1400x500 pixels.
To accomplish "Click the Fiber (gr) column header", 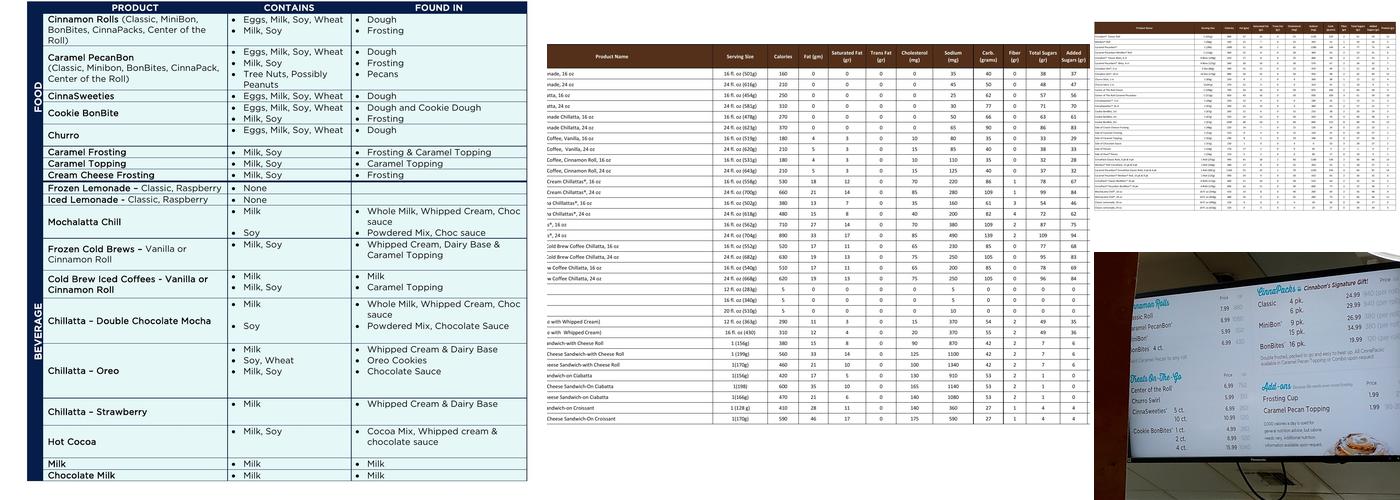I will (x=1014, y=57).
